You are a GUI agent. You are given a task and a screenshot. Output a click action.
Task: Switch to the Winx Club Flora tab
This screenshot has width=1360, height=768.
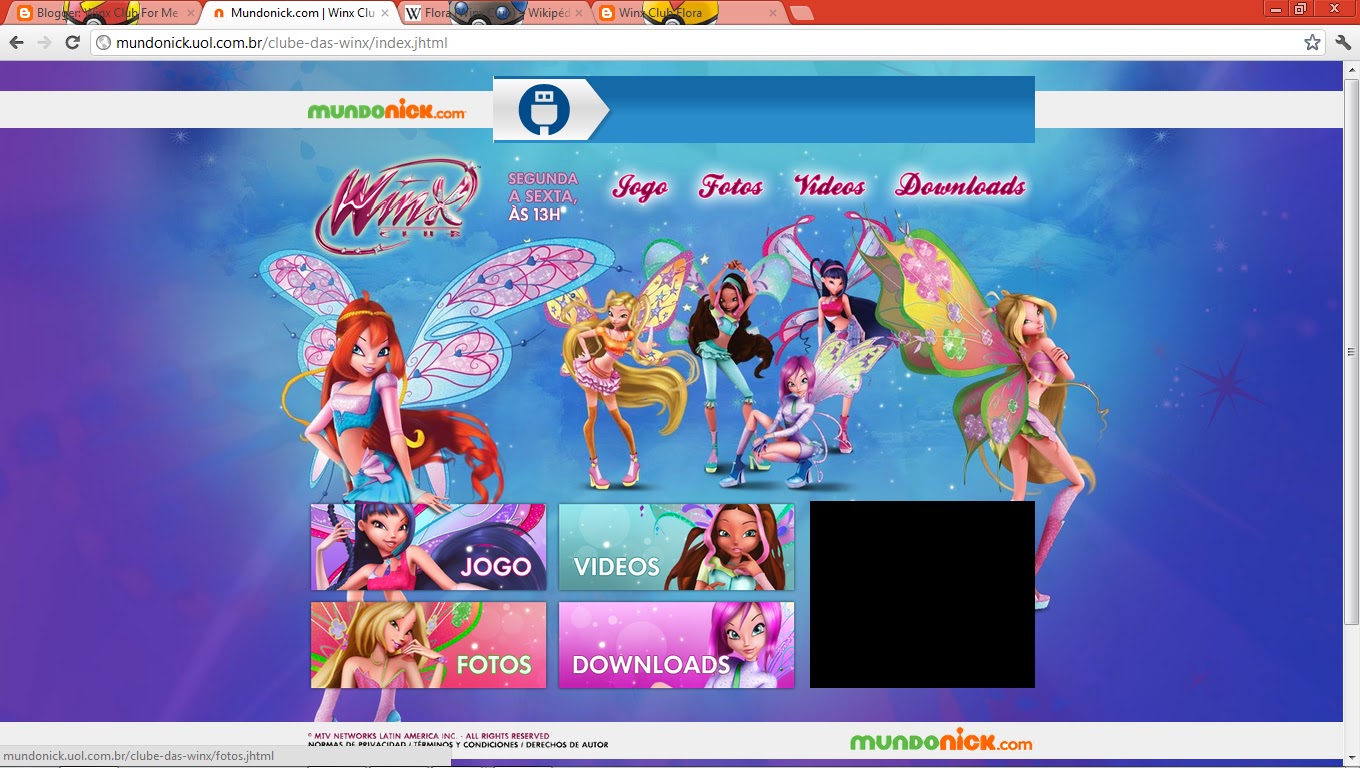coord(689,14)
